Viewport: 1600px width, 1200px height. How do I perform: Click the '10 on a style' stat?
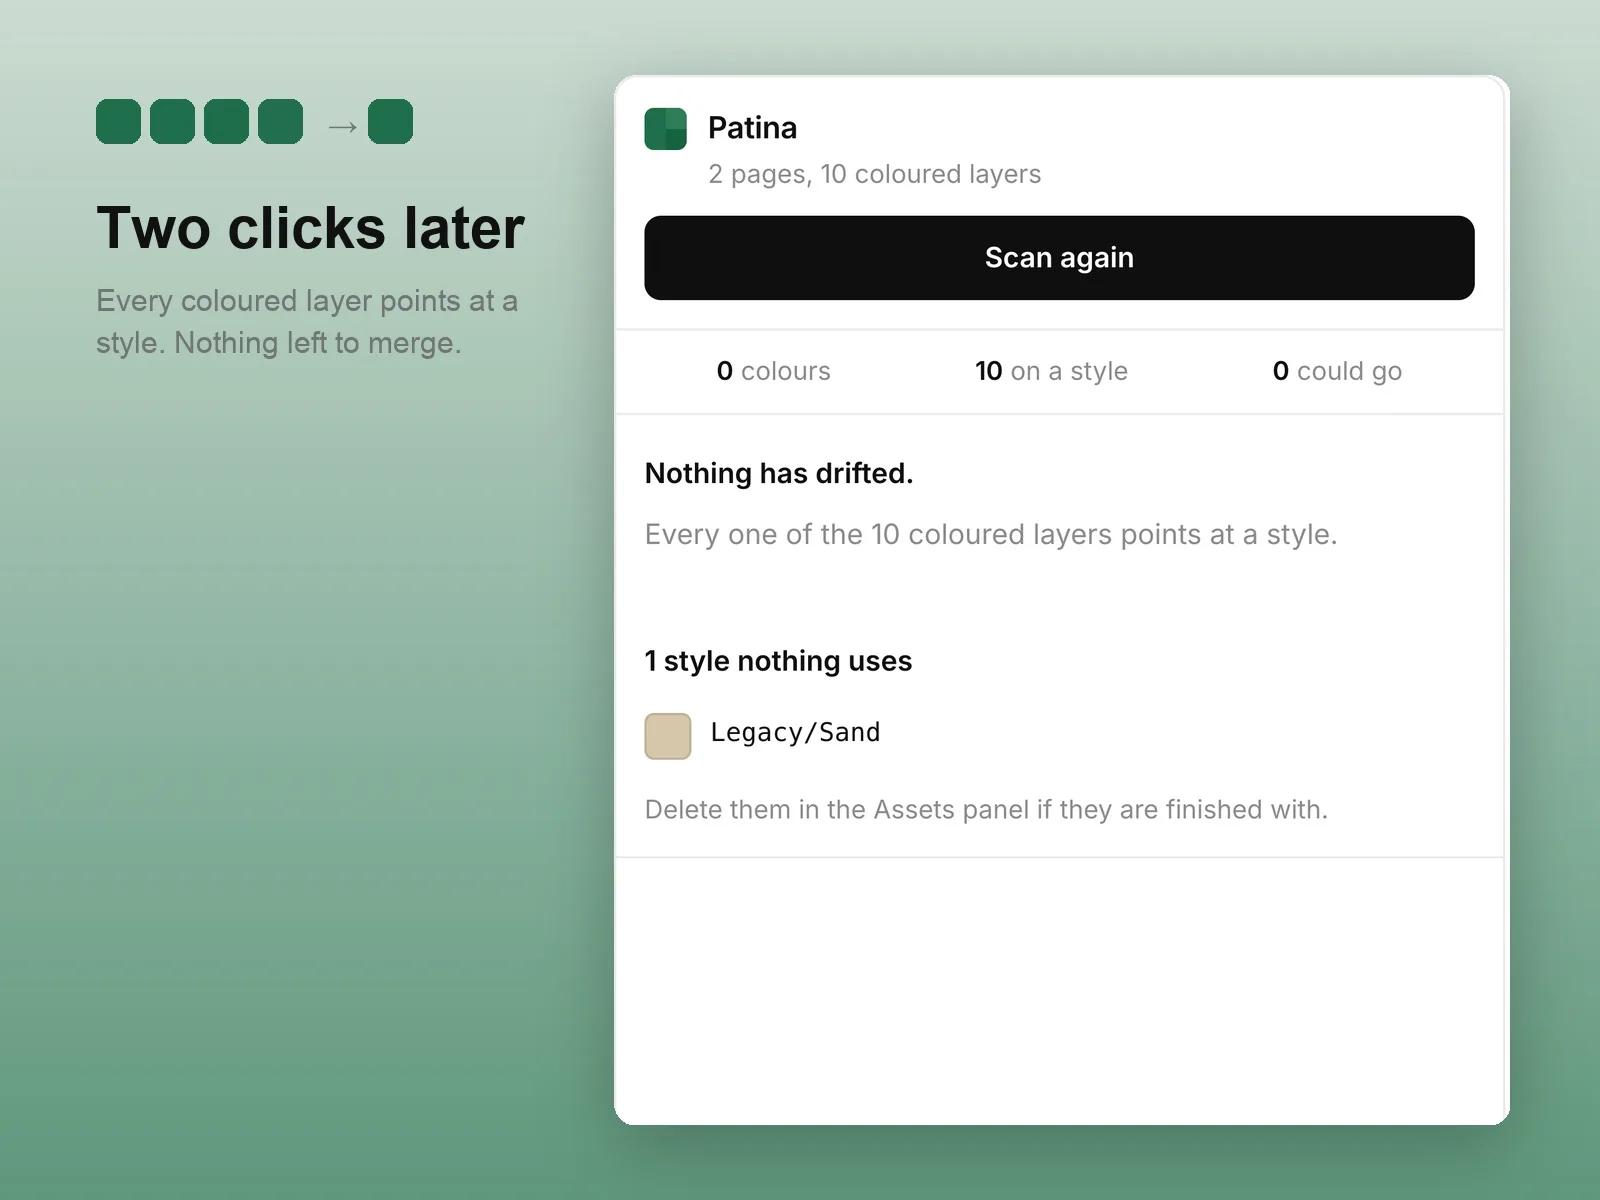tap(1051, 371)
